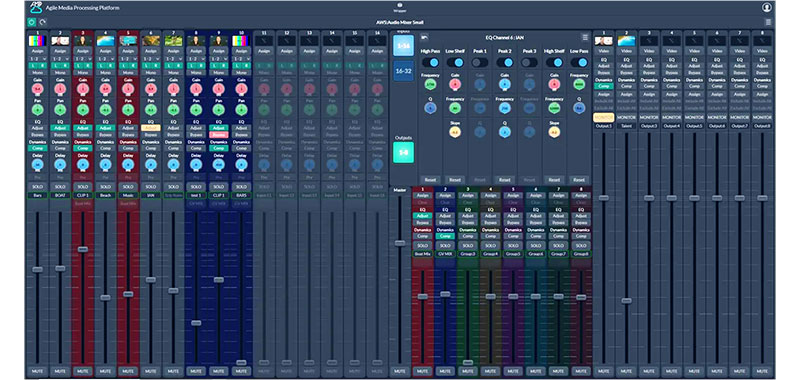Open the EQ Channel 6 panel menu icon
The width and height of the screenshot is (800, 380).
click(585, 37)
